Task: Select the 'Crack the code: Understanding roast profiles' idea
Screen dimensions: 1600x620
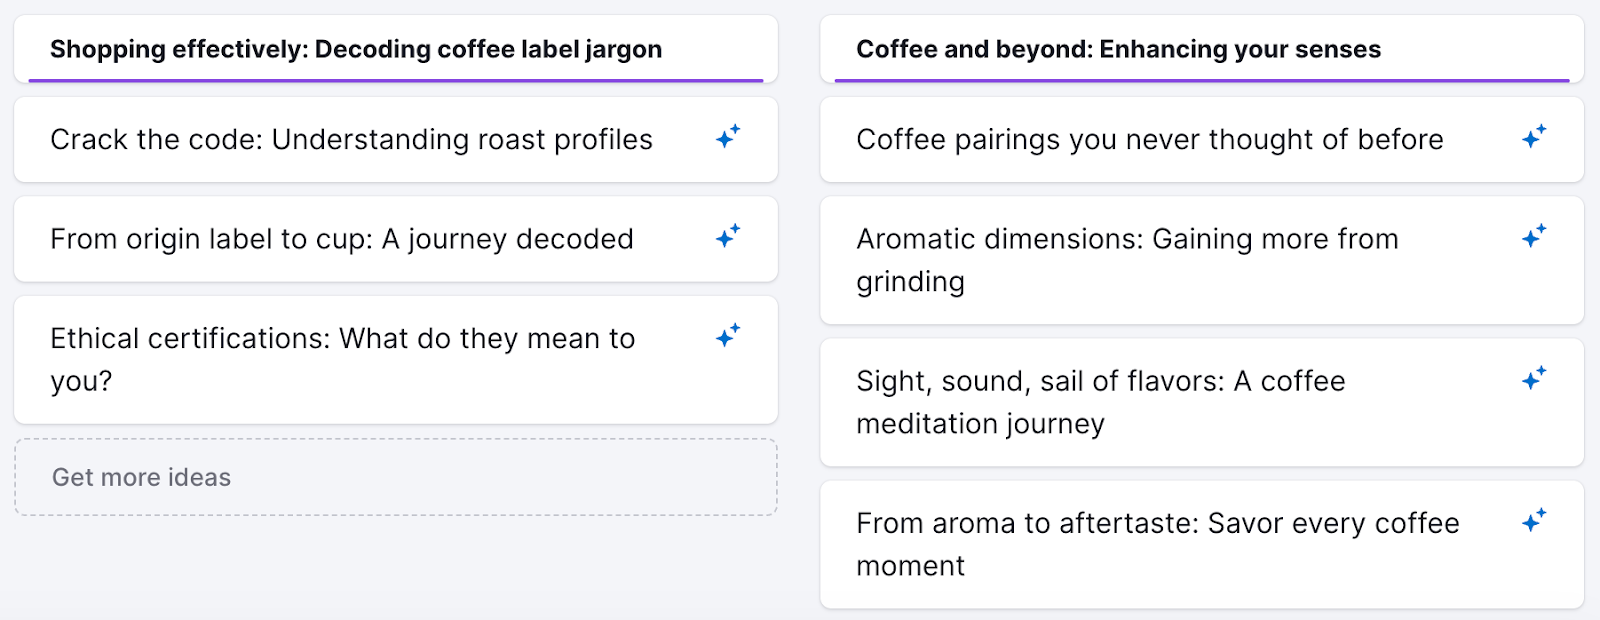Action: (352, 139)
